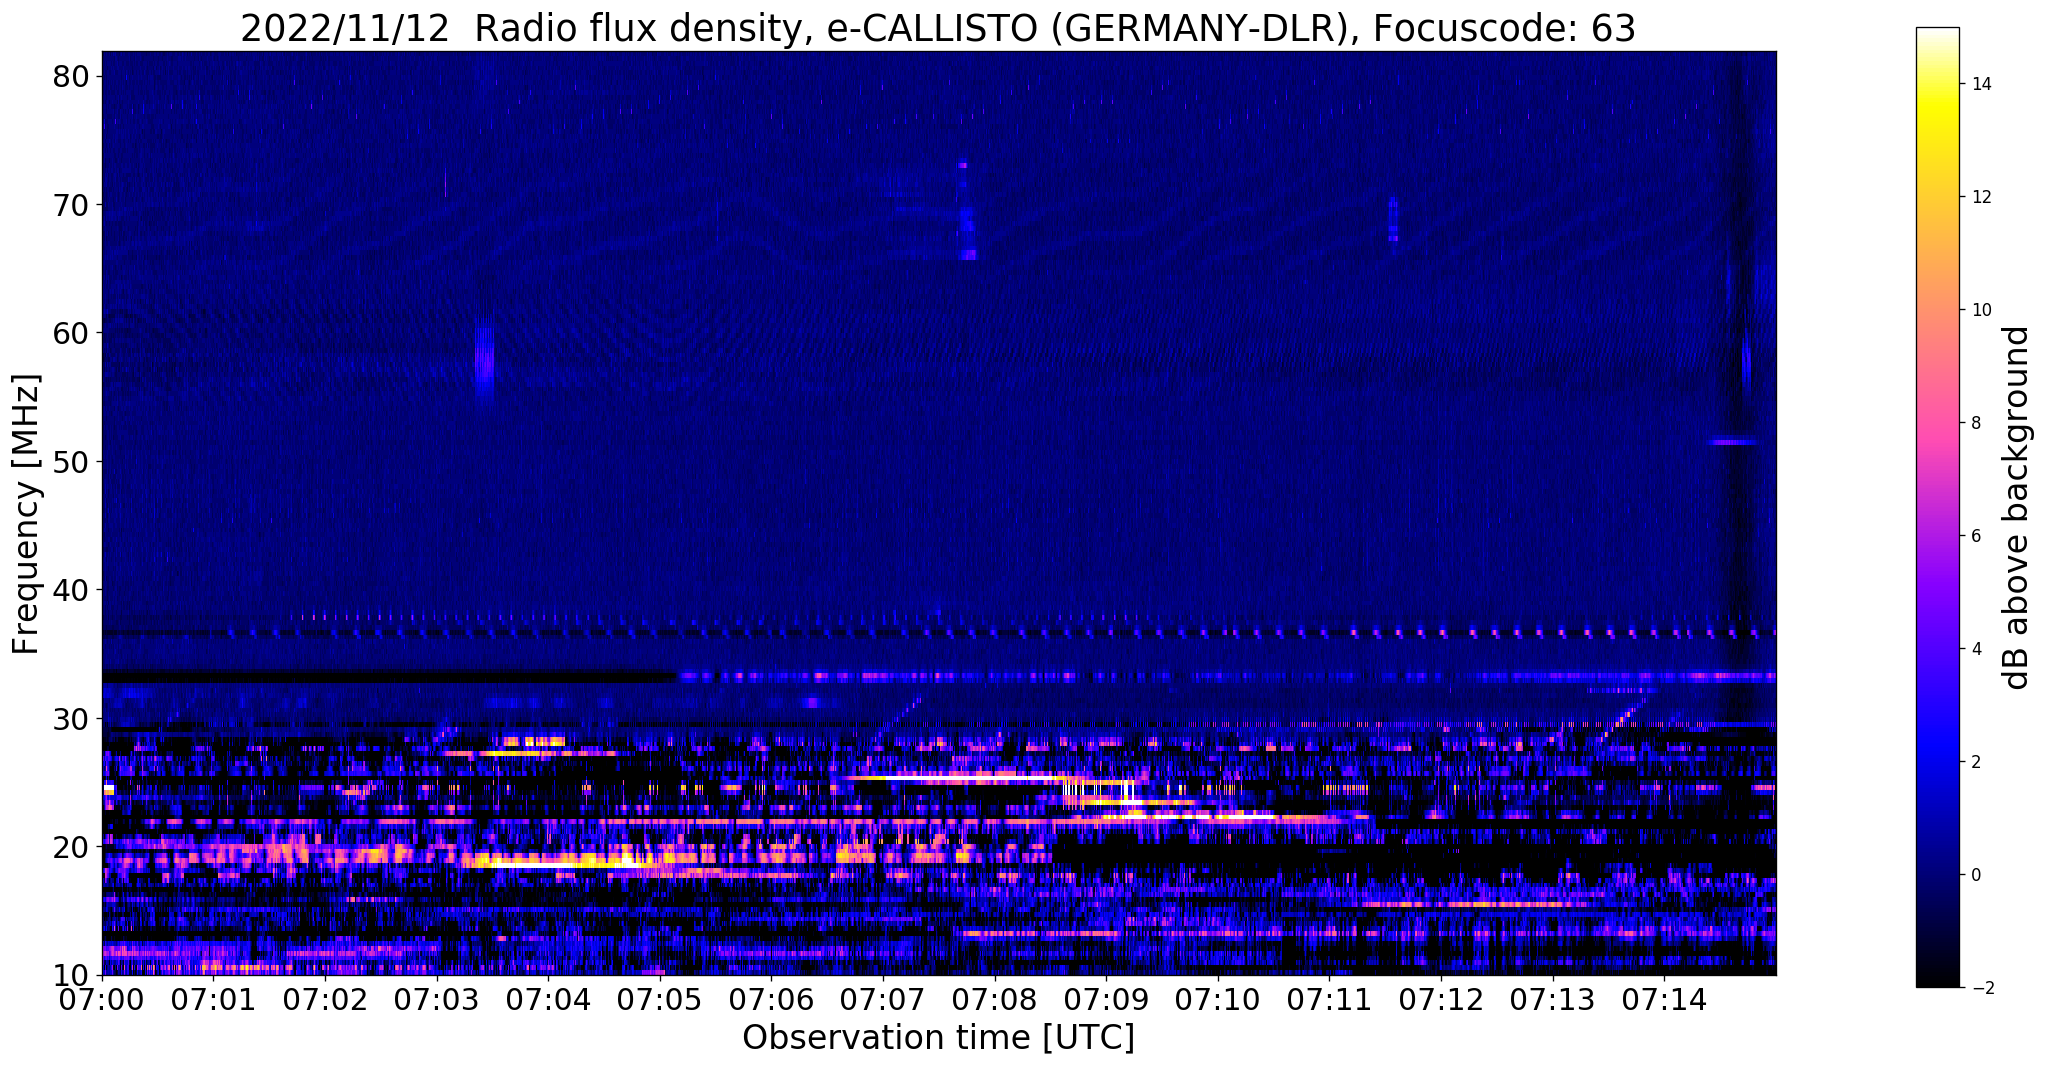Click the 20 MHz frequency tick label
Image resolution: width=2047 pixels, height=1067 pixels.
point(72,847)
